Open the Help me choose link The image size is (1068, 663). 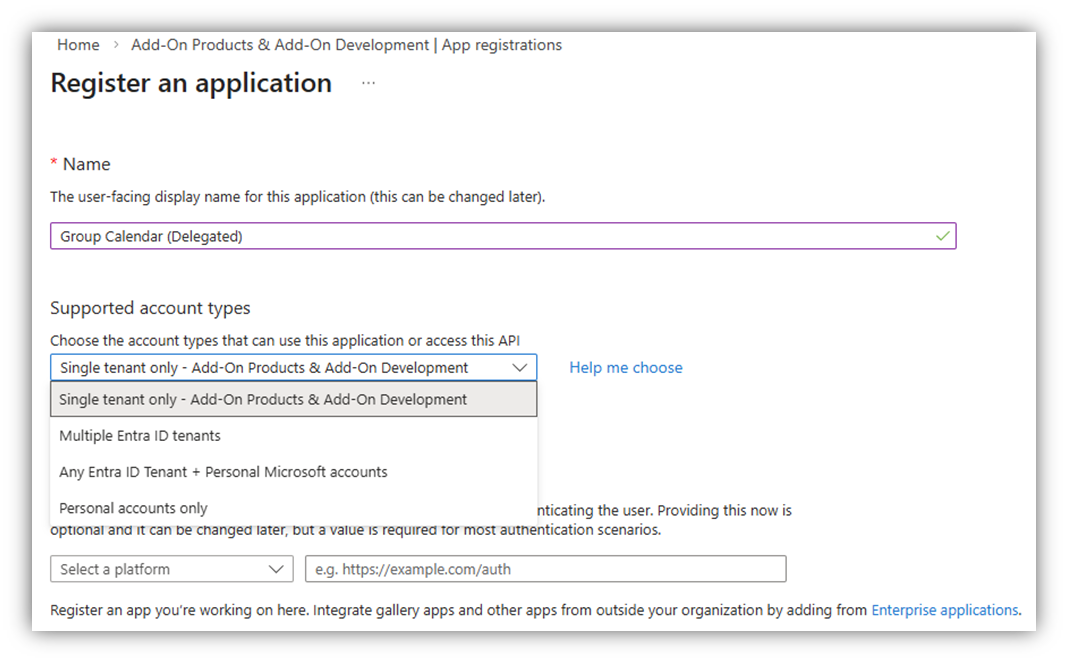click(626, 368)
